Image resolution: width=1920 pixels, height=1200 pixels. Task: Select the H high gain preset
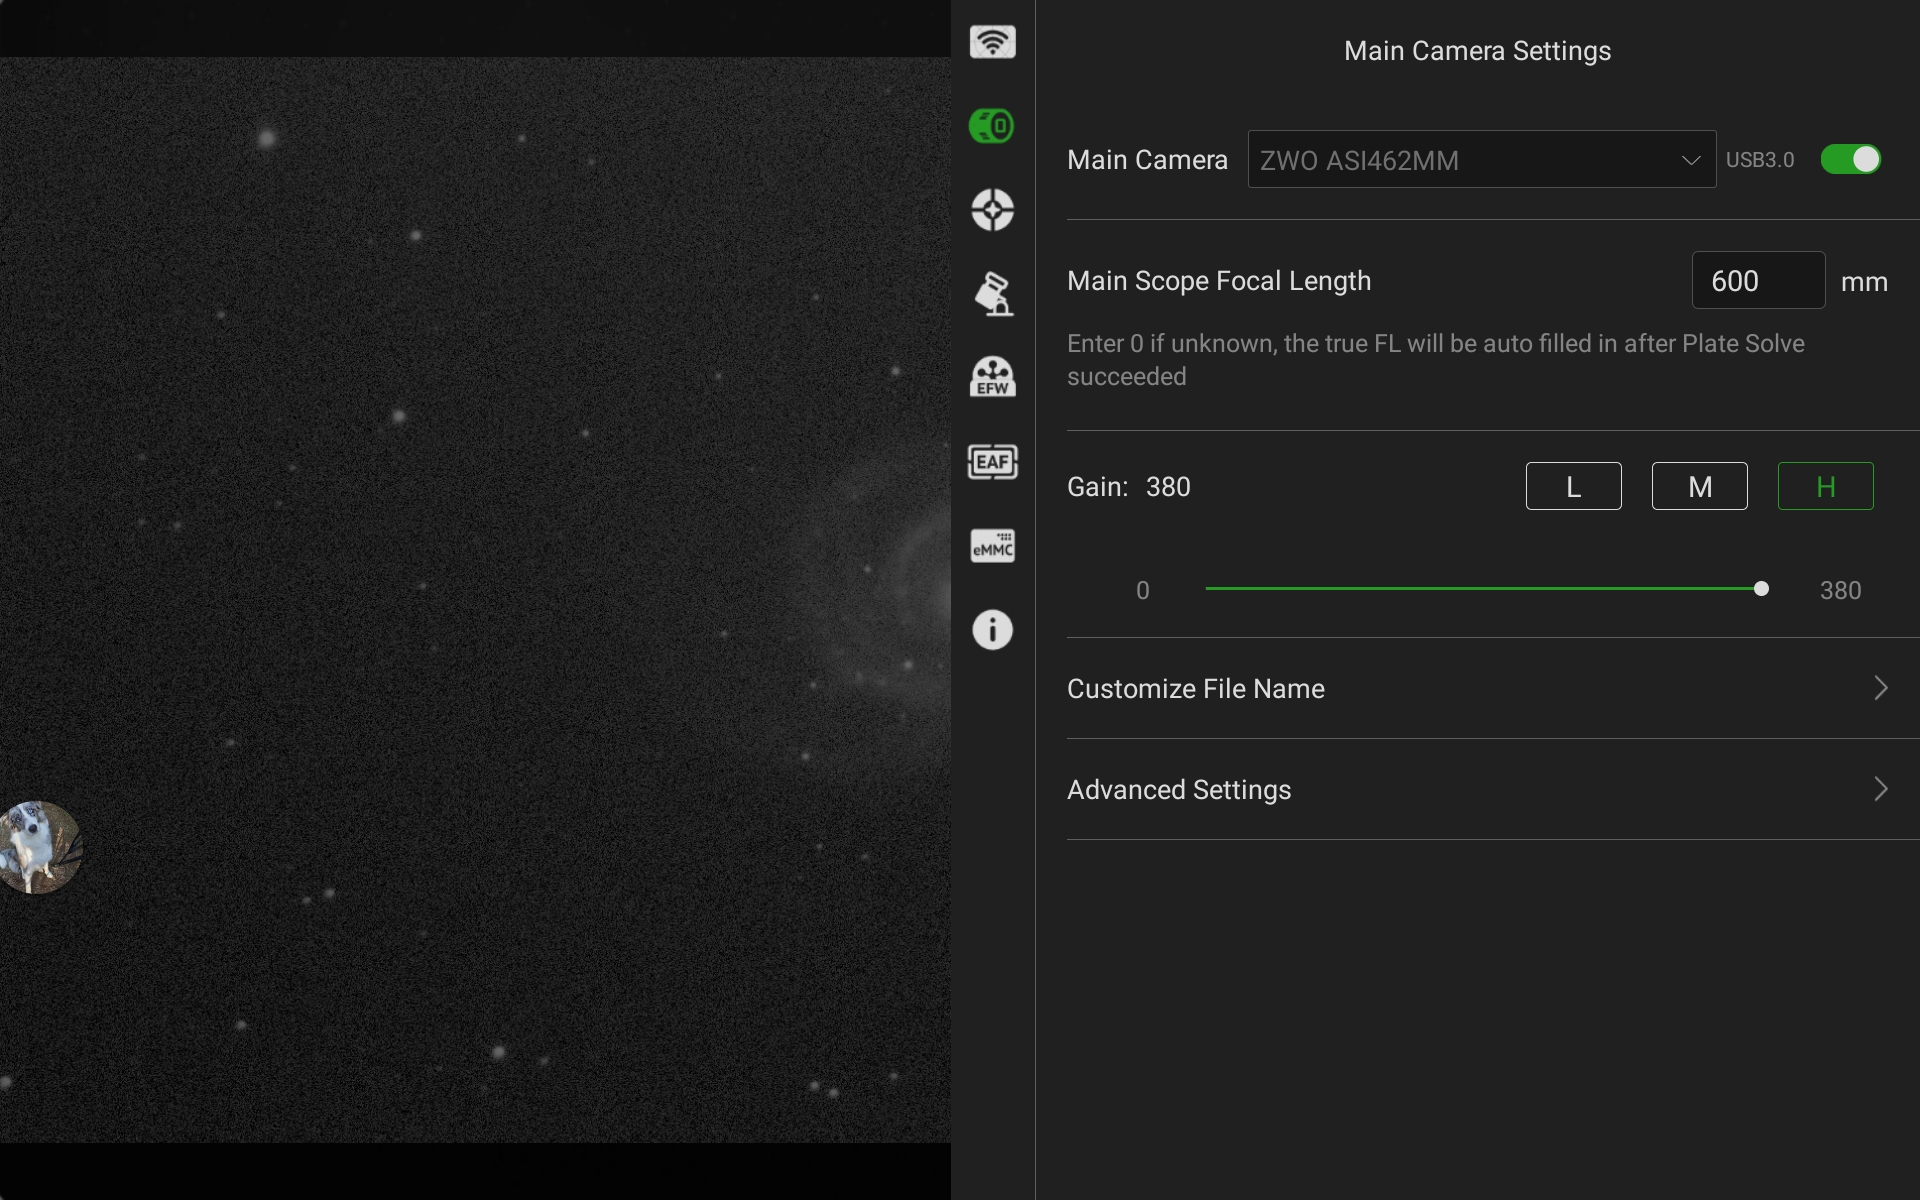coord(1825,487)
